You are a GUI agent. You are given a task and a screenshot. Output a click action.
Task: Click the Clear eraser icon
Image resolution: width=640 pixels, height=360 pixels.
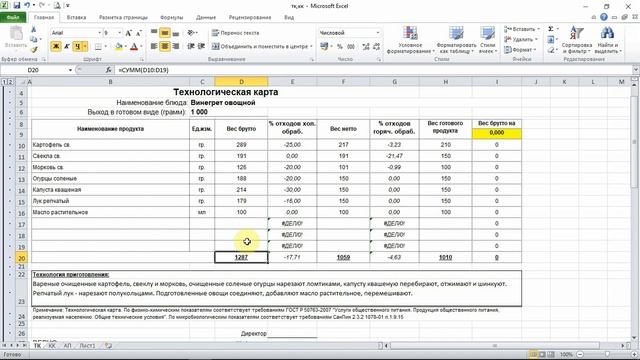(x=551, y=49)
